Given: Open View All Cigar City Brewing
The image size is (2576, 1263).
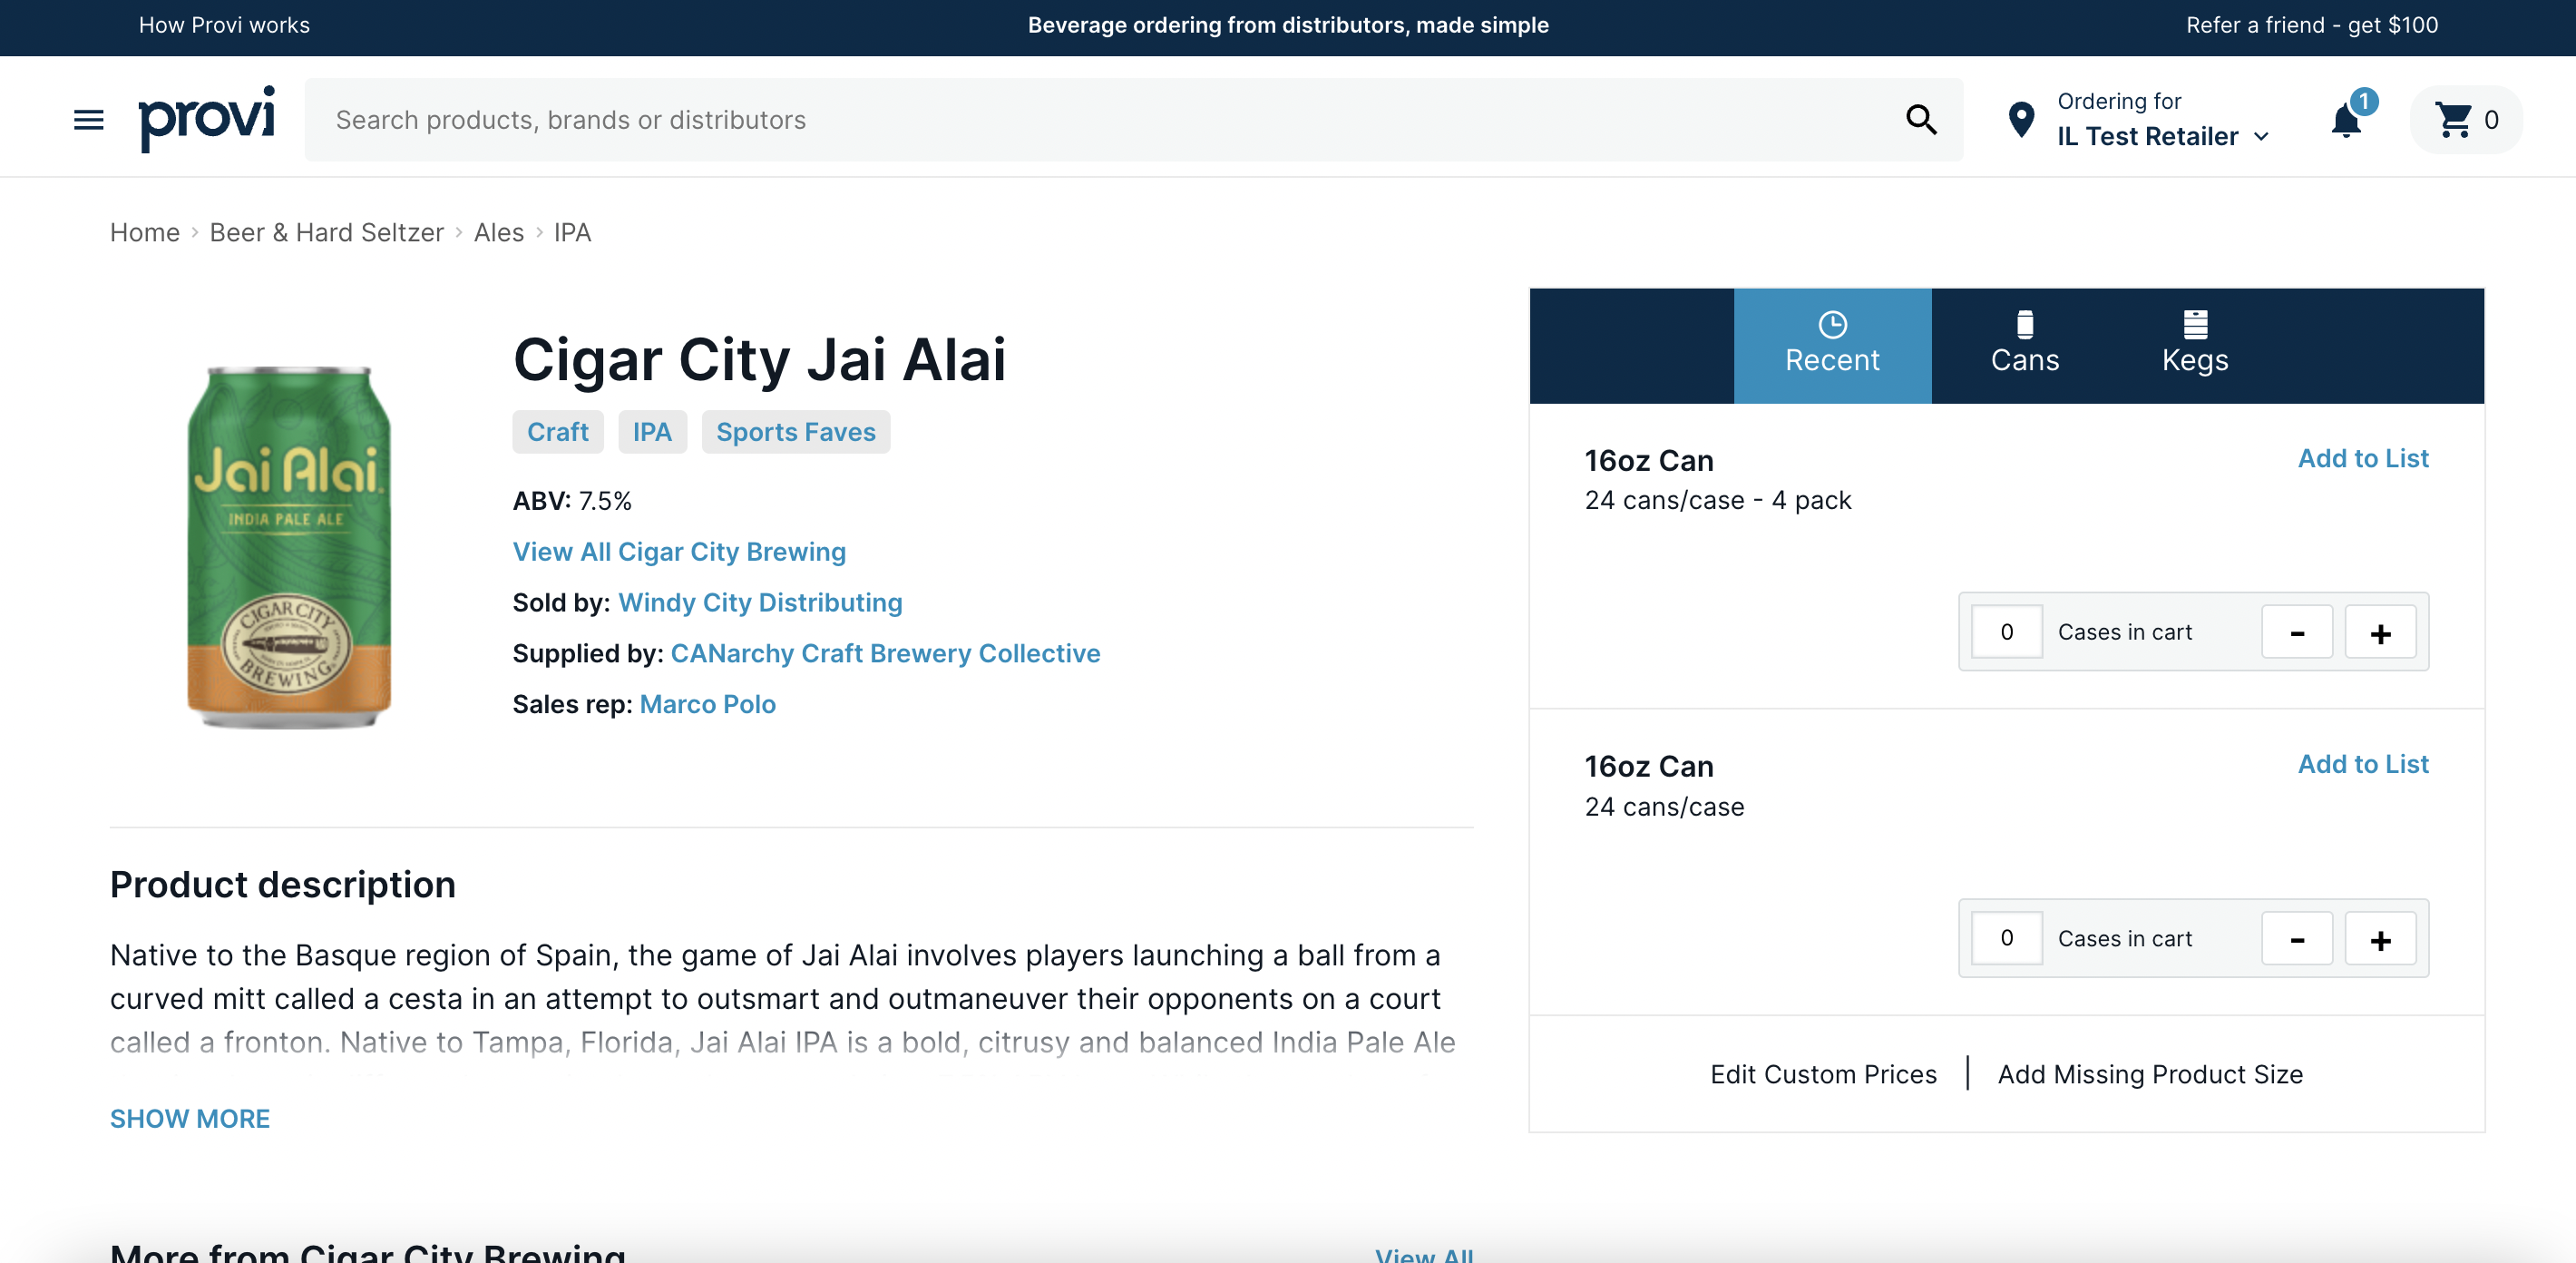Looking at the screenshot, I should click(x=679, y=552).
